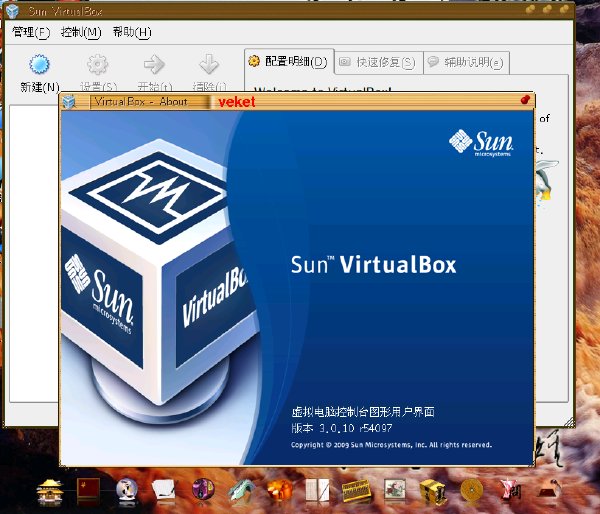Viewport: 600px width, 514px height.
Task: Open the white paper and brush dock icon
Action: point(165,491)
